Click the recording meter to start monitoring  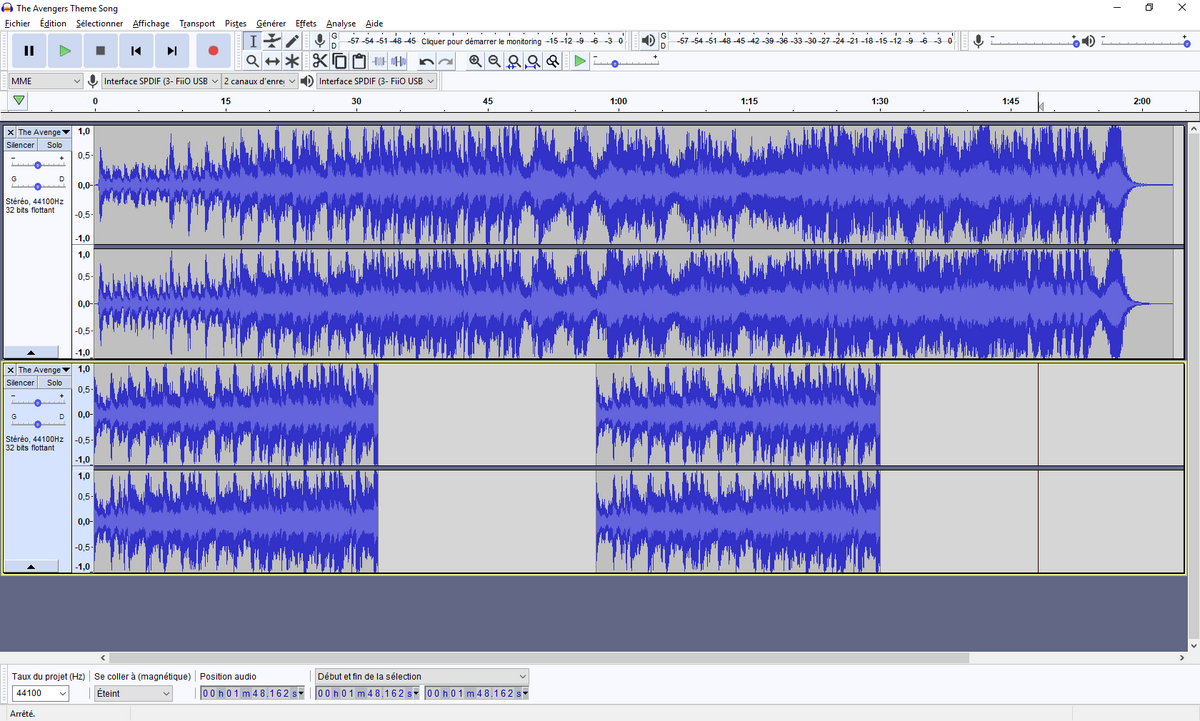pos(484,41)
